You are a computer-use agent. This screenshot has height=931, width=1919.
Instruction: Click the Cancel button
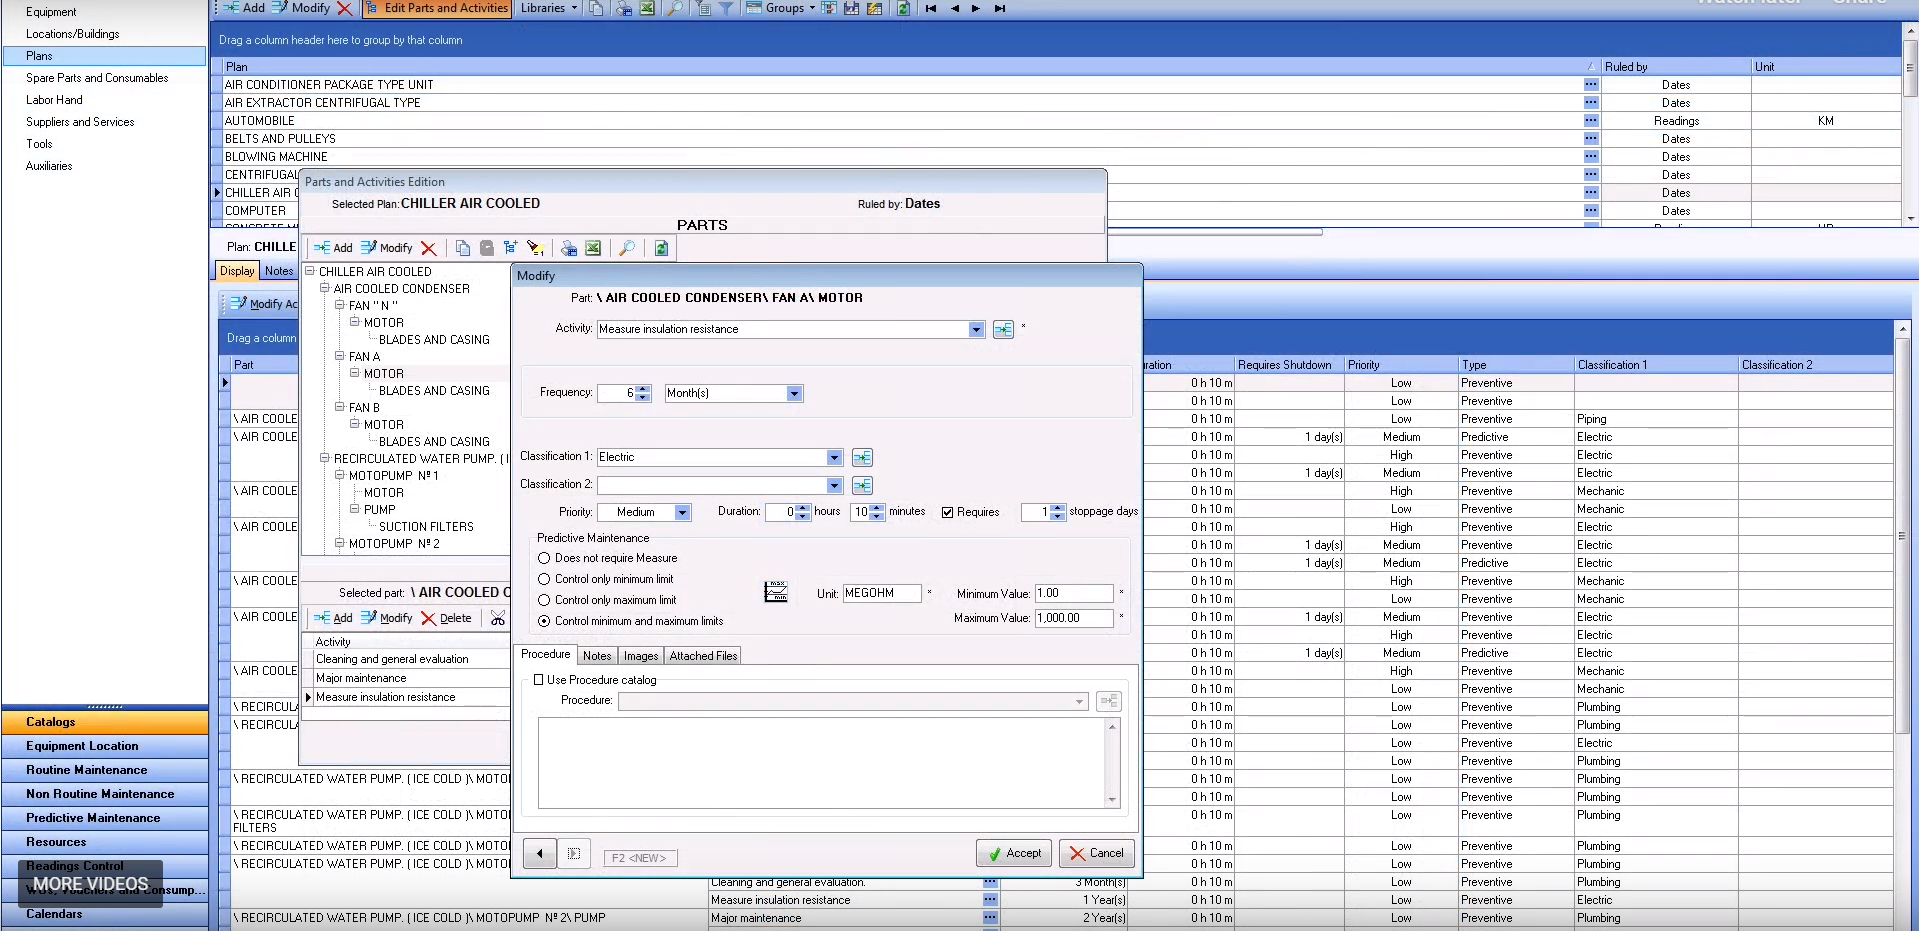point(1097,853)
